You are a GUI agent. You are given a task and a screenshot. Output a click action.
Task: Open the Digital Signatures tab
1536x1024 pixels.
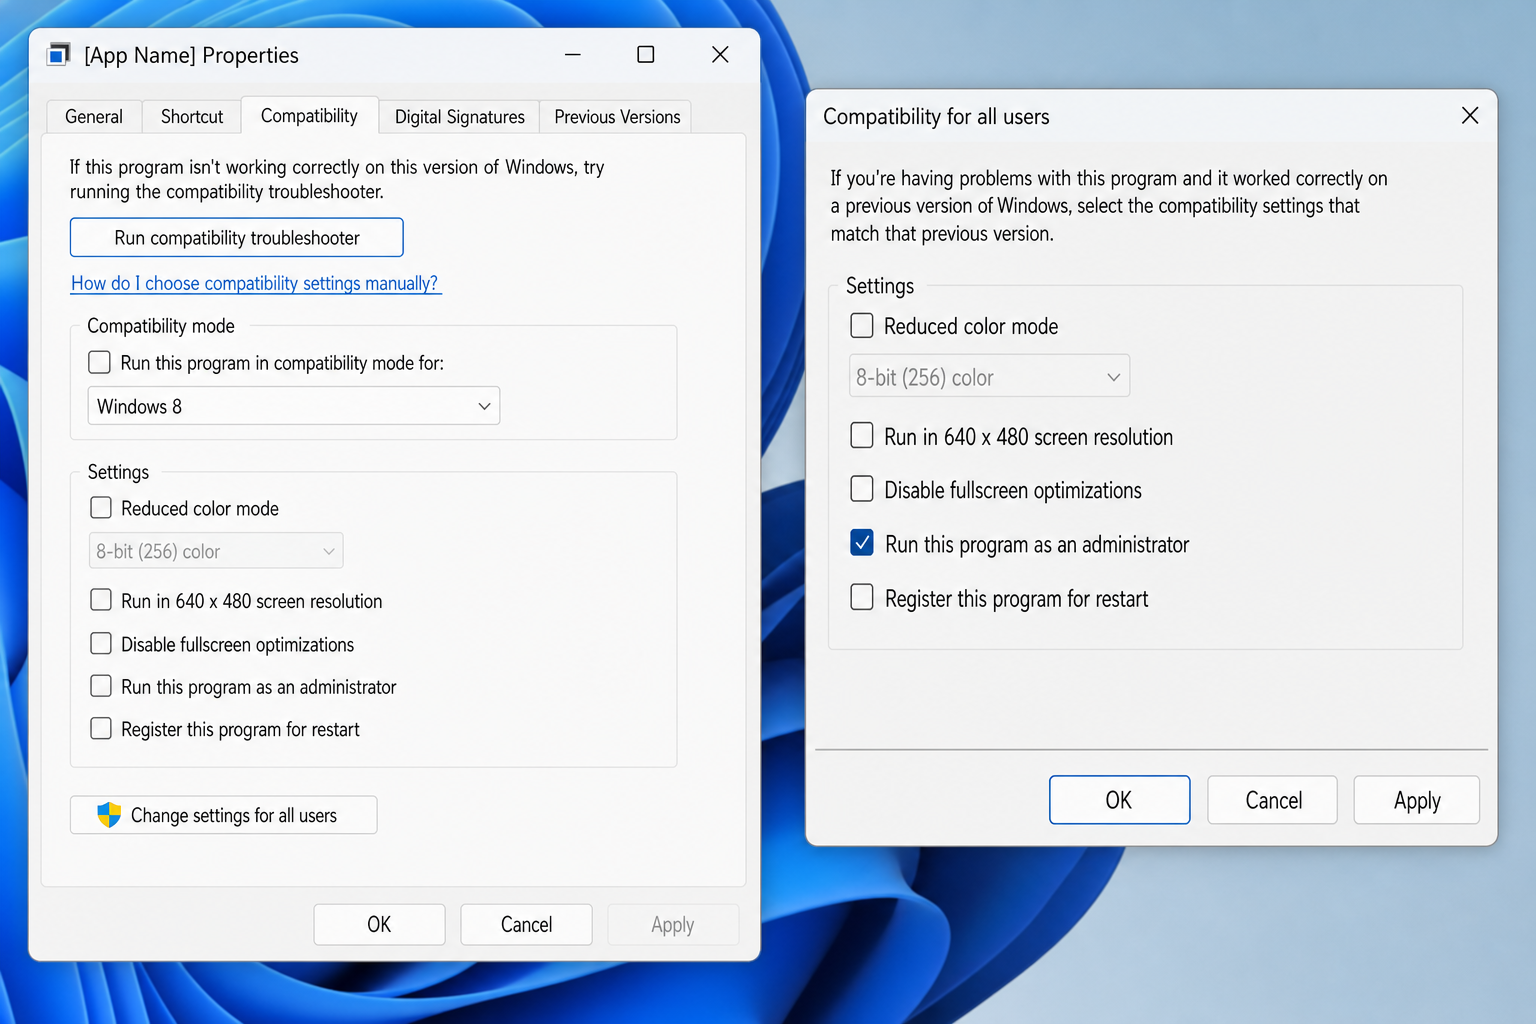click(x=460, y=117)
